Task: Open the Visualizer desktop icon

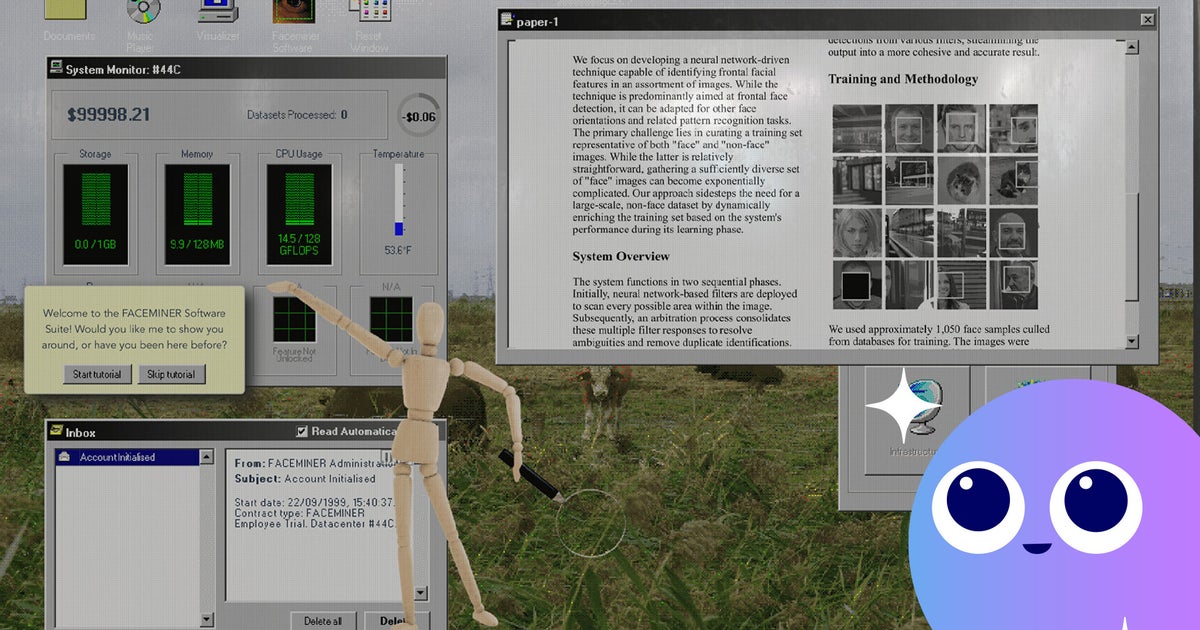Action: pos(217,12)
